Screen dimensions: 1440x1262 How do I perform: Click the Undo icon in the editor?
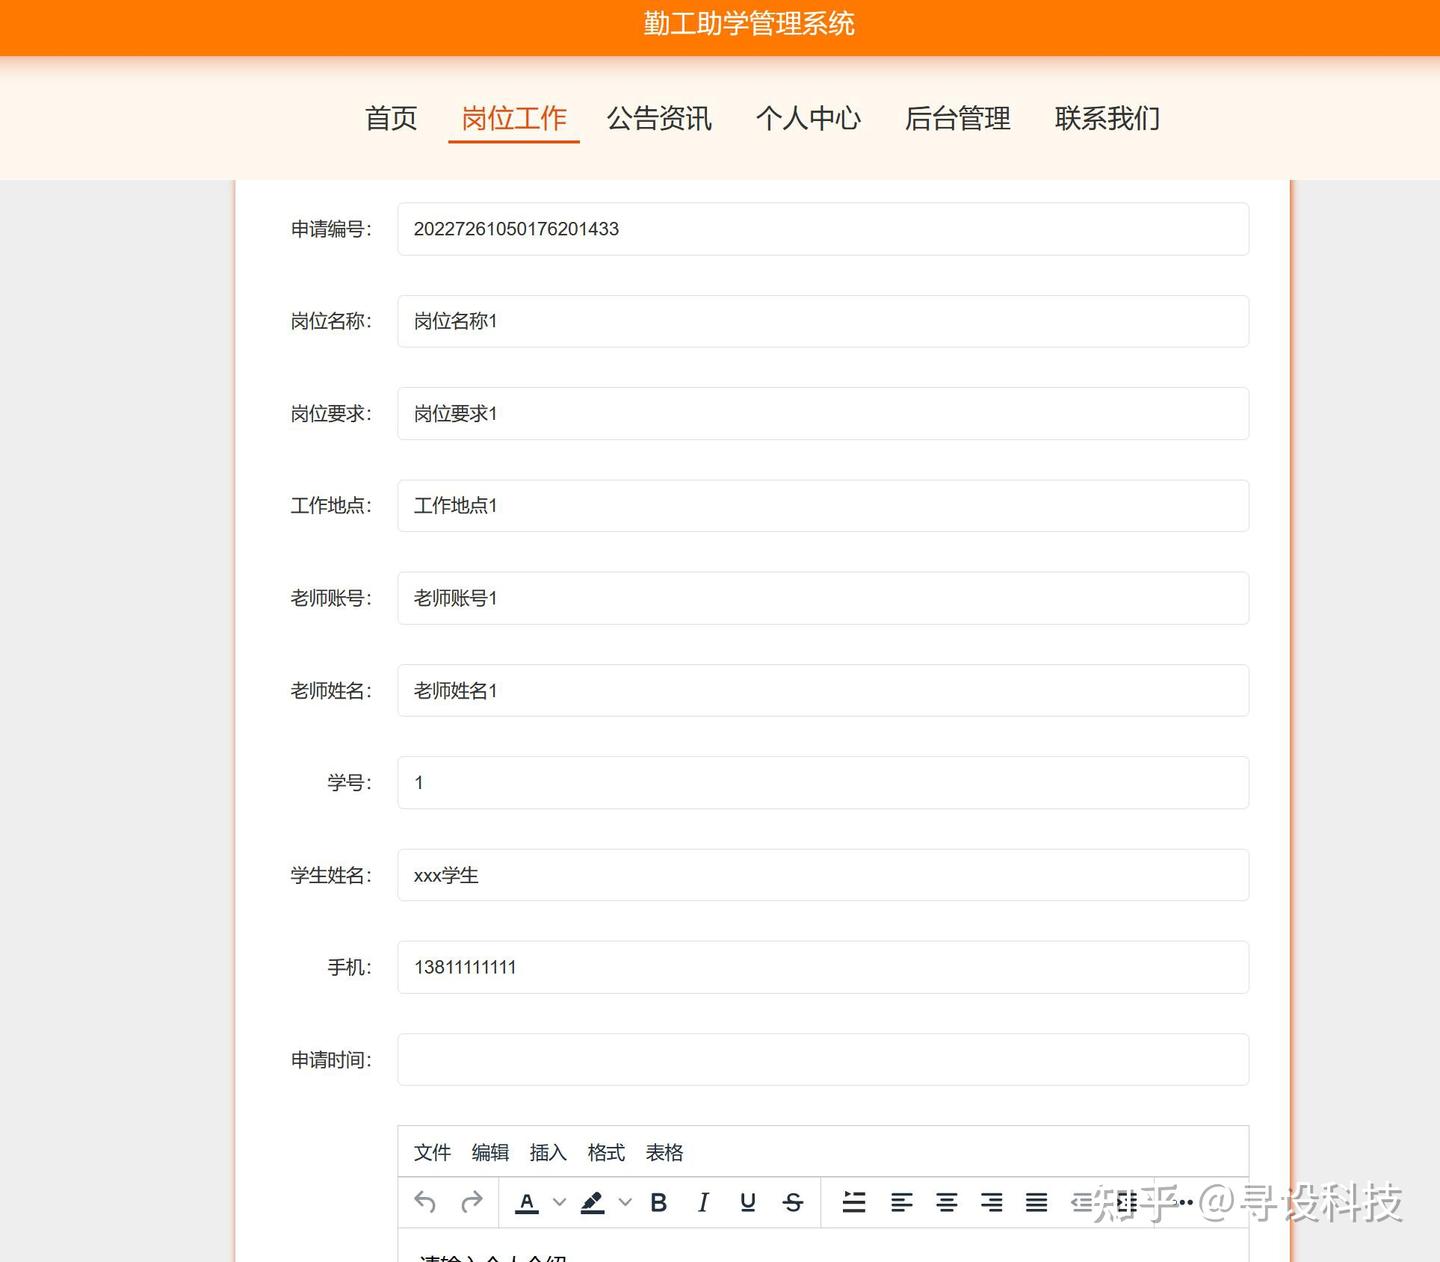424,1202
